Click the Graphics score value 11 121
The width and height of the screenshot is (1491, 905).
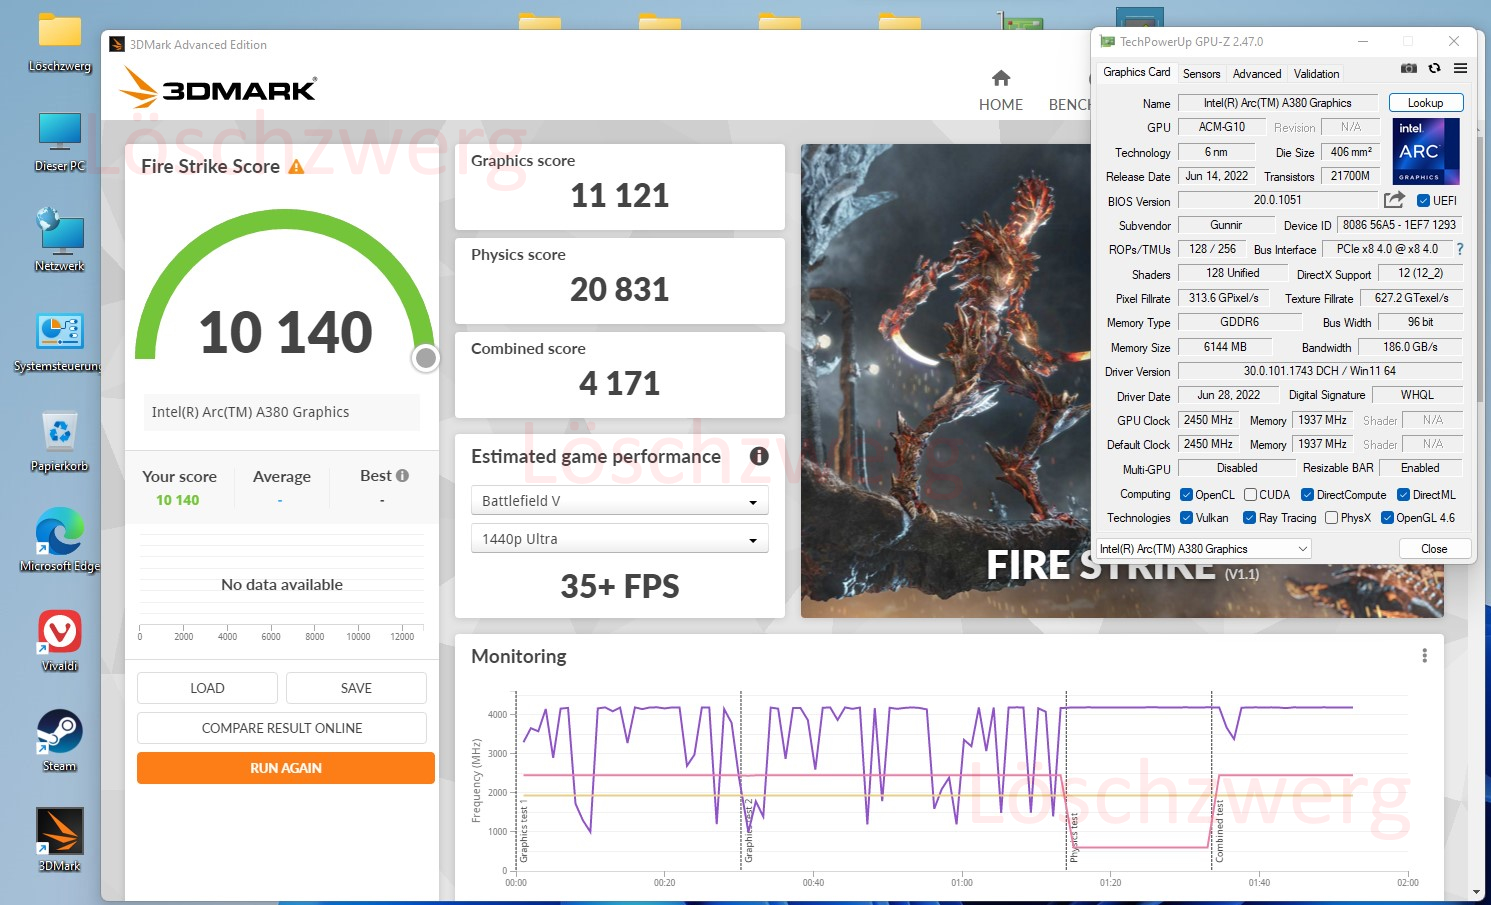[x=620, y=196]
